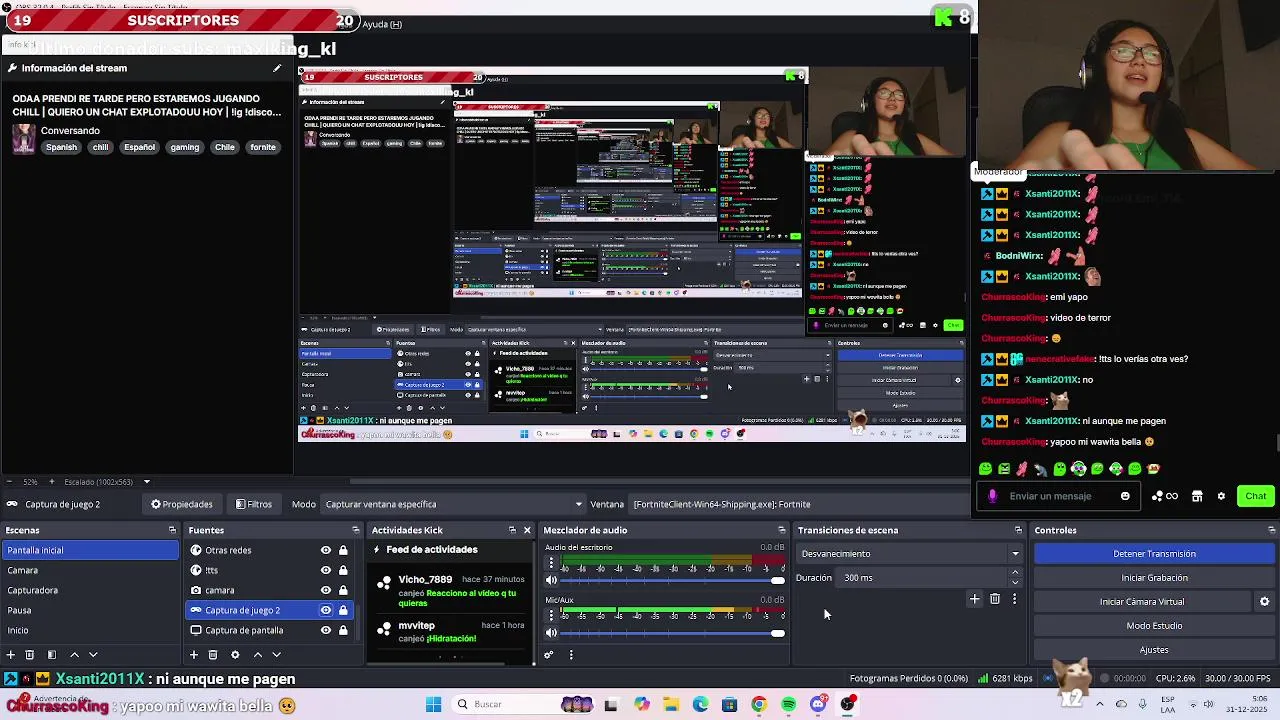The height and width of the screenshot is (720, 1280).
Task: Open transition properties three-dot menu
Action: click(x=1014, y=599)
